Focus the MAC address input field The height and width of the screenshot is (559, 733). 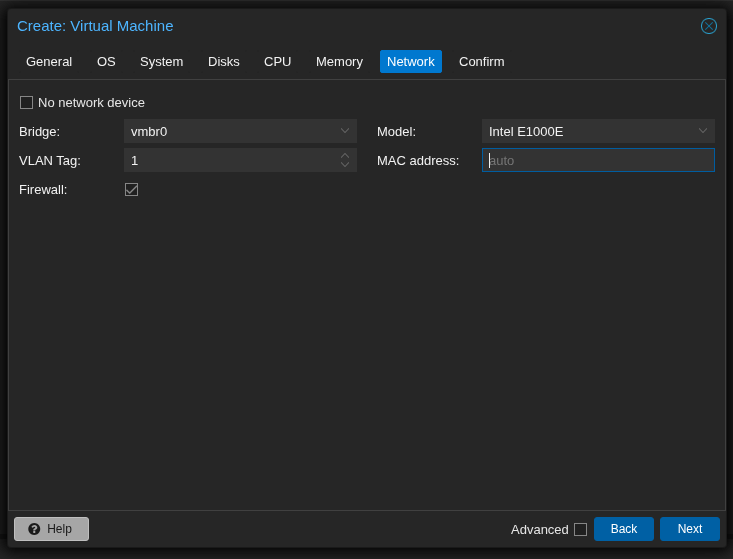(x=598, y=160)
